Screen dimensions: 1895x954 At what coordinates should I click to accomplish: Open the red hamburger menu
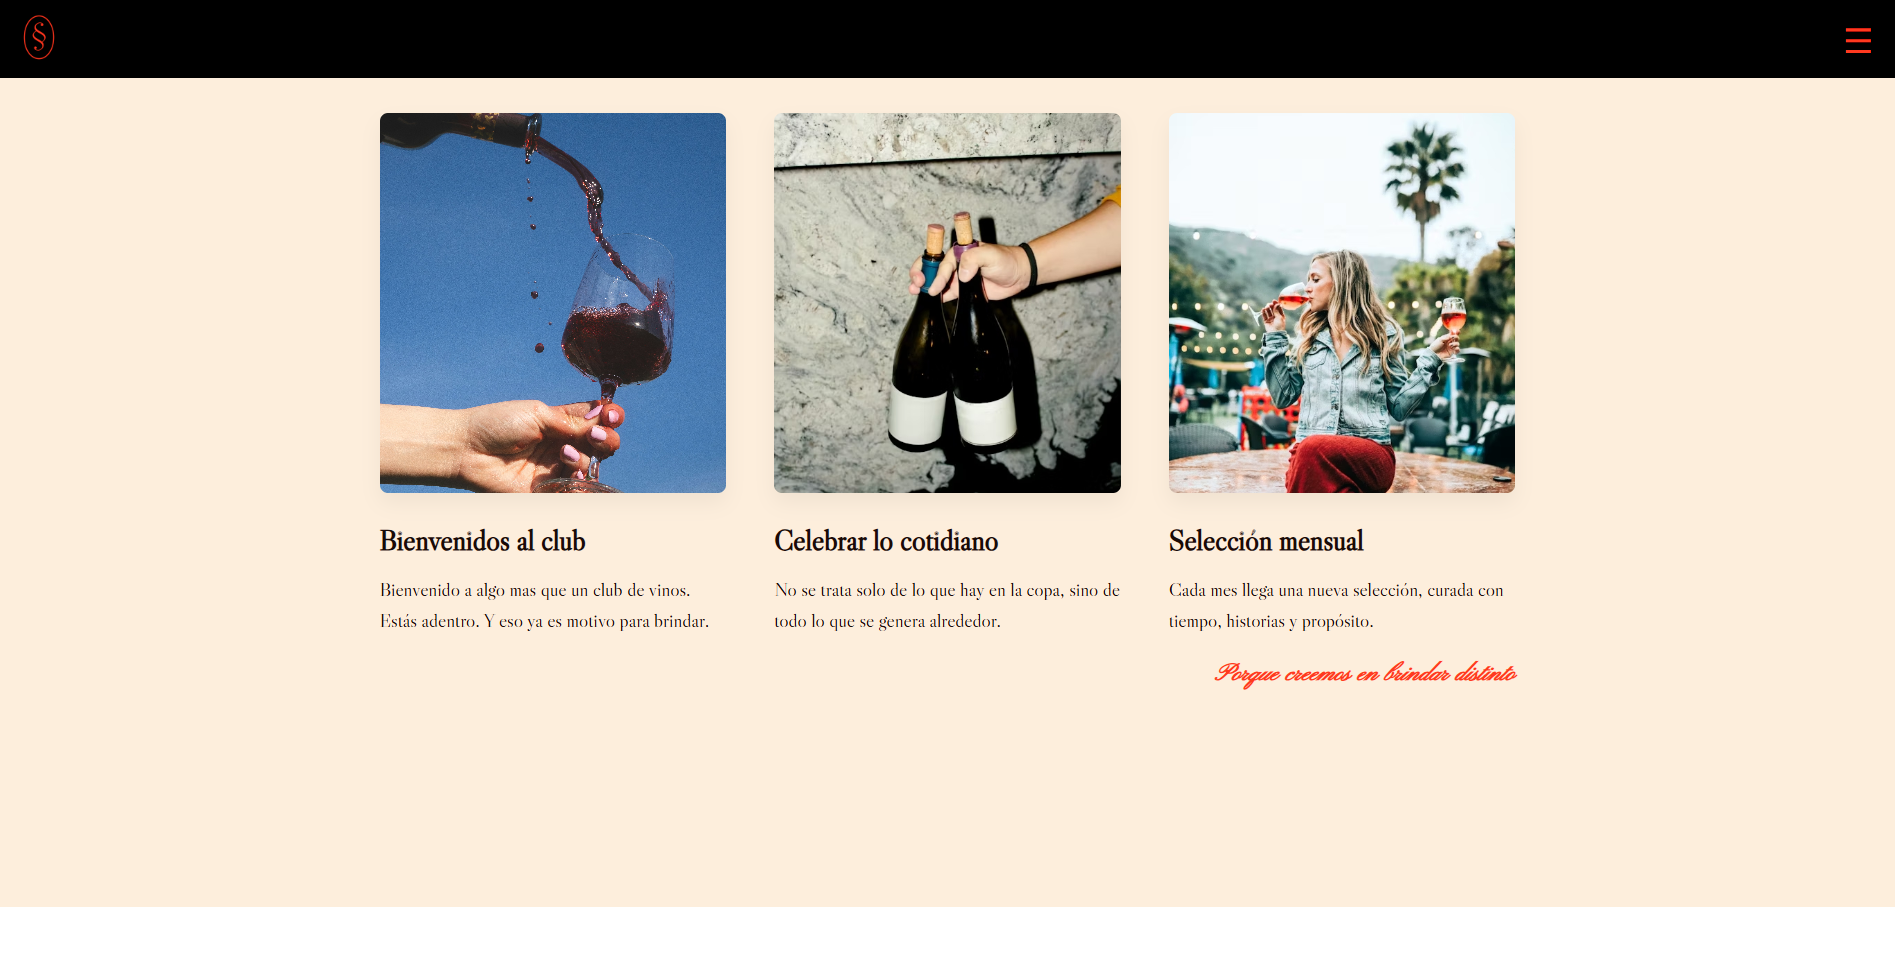coord(1858,40)
